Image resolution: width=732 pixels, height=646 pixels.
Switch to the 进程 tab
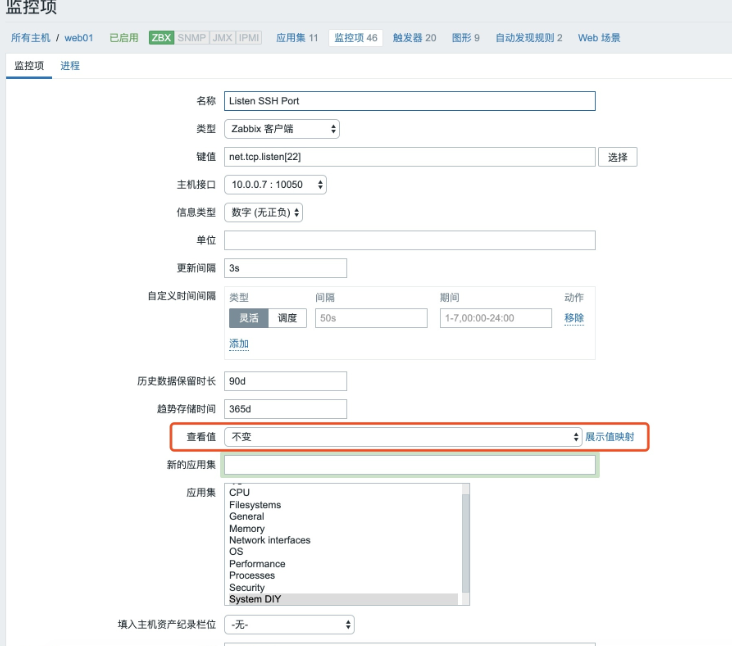click(x=70, y=66)
